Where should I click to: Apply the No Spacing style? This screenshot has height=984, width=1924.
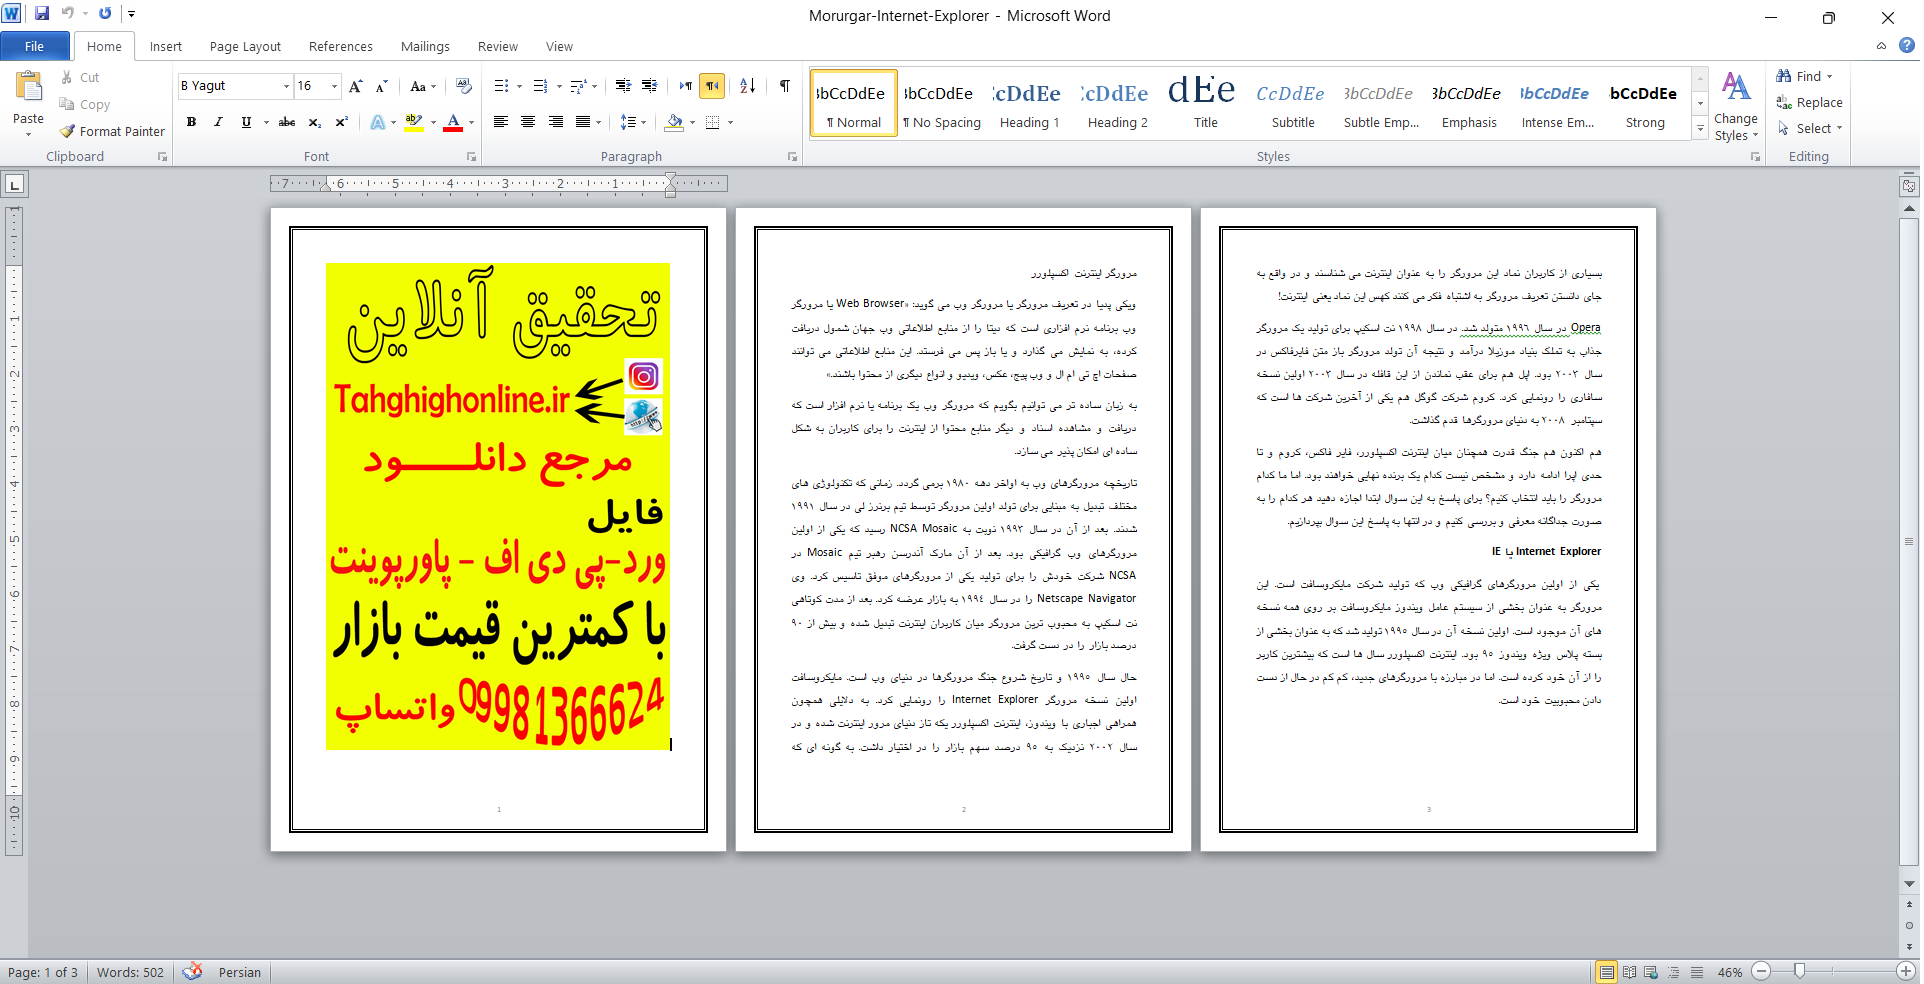click(941, 103)
